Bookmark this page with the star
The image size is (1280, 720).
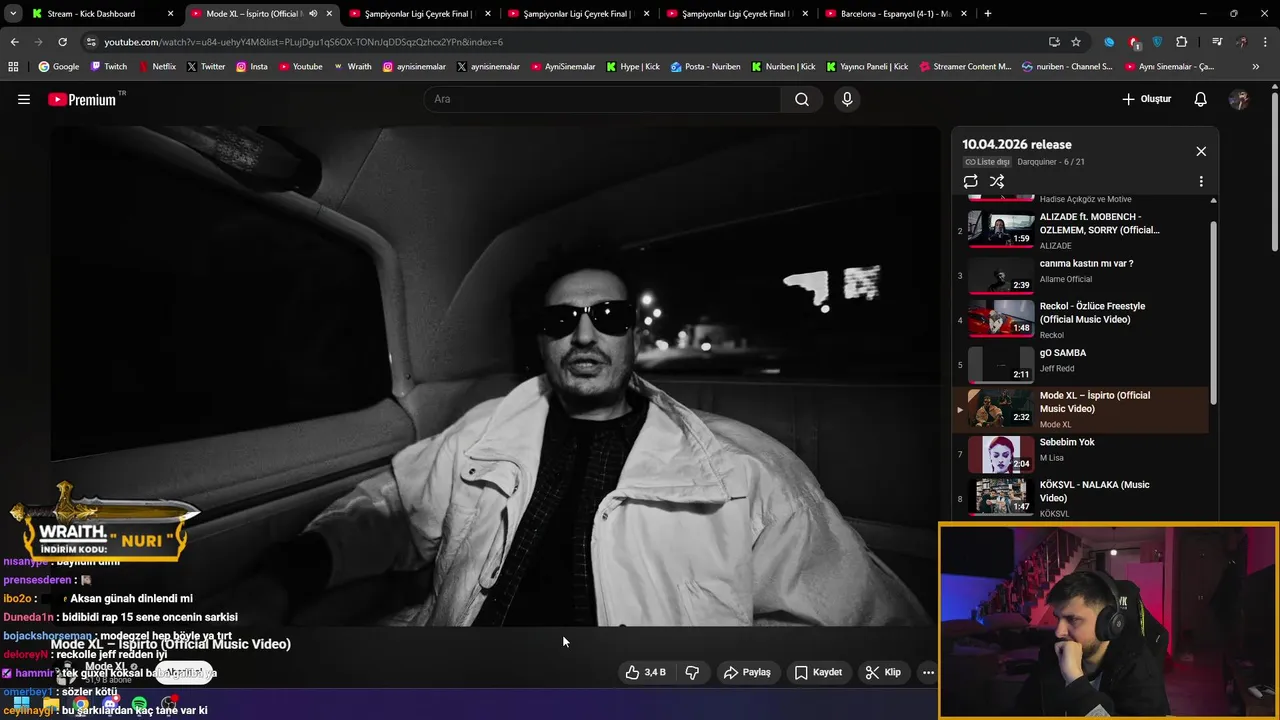(x=1076, y=42)
